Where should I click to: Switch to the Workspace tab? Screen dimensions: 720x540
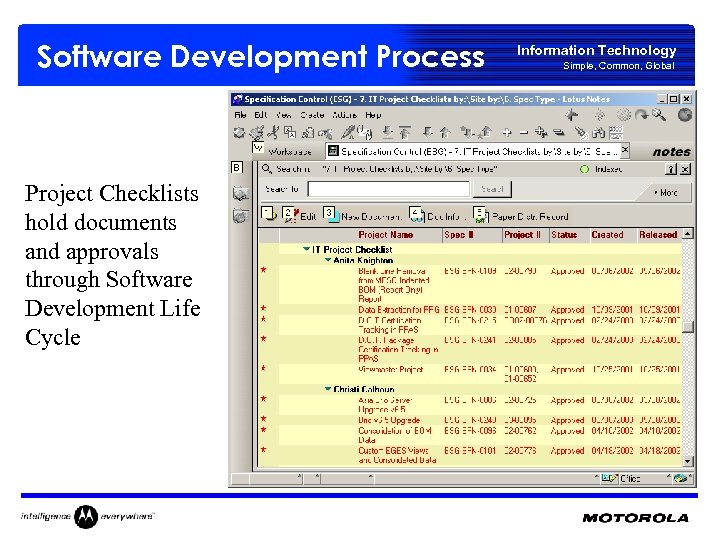289,151
